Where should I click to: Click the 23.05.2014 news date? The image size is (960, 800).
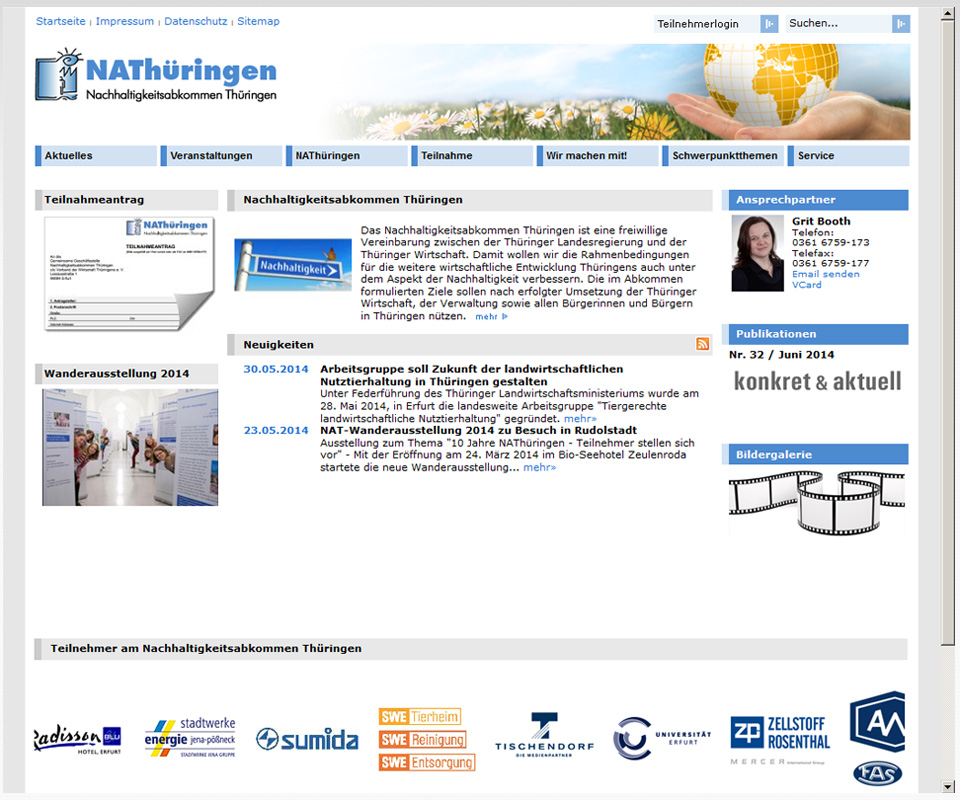pos(276,430)
